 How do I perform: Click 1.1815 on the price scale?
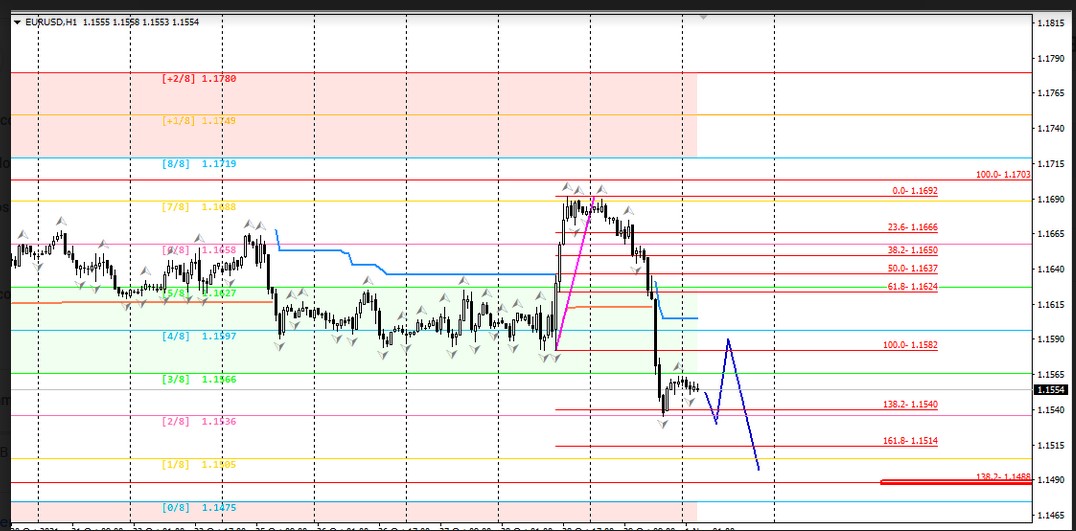pos(1050,22)
